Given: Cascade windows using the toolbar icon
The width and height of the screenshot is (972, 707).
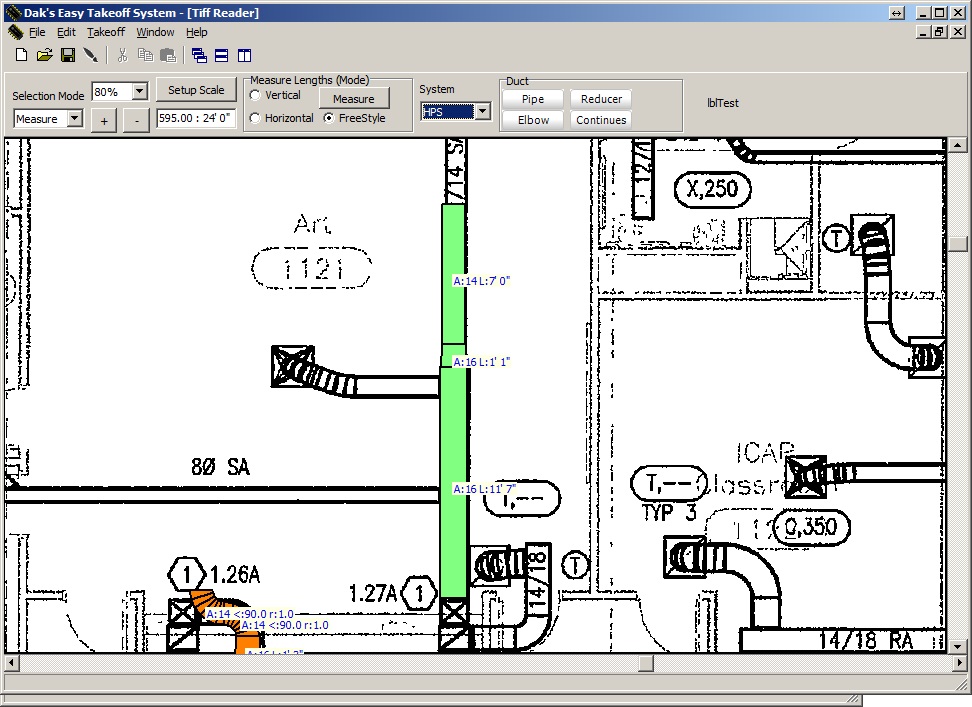Looking at the screenshot, I should (x=199, y=55).
